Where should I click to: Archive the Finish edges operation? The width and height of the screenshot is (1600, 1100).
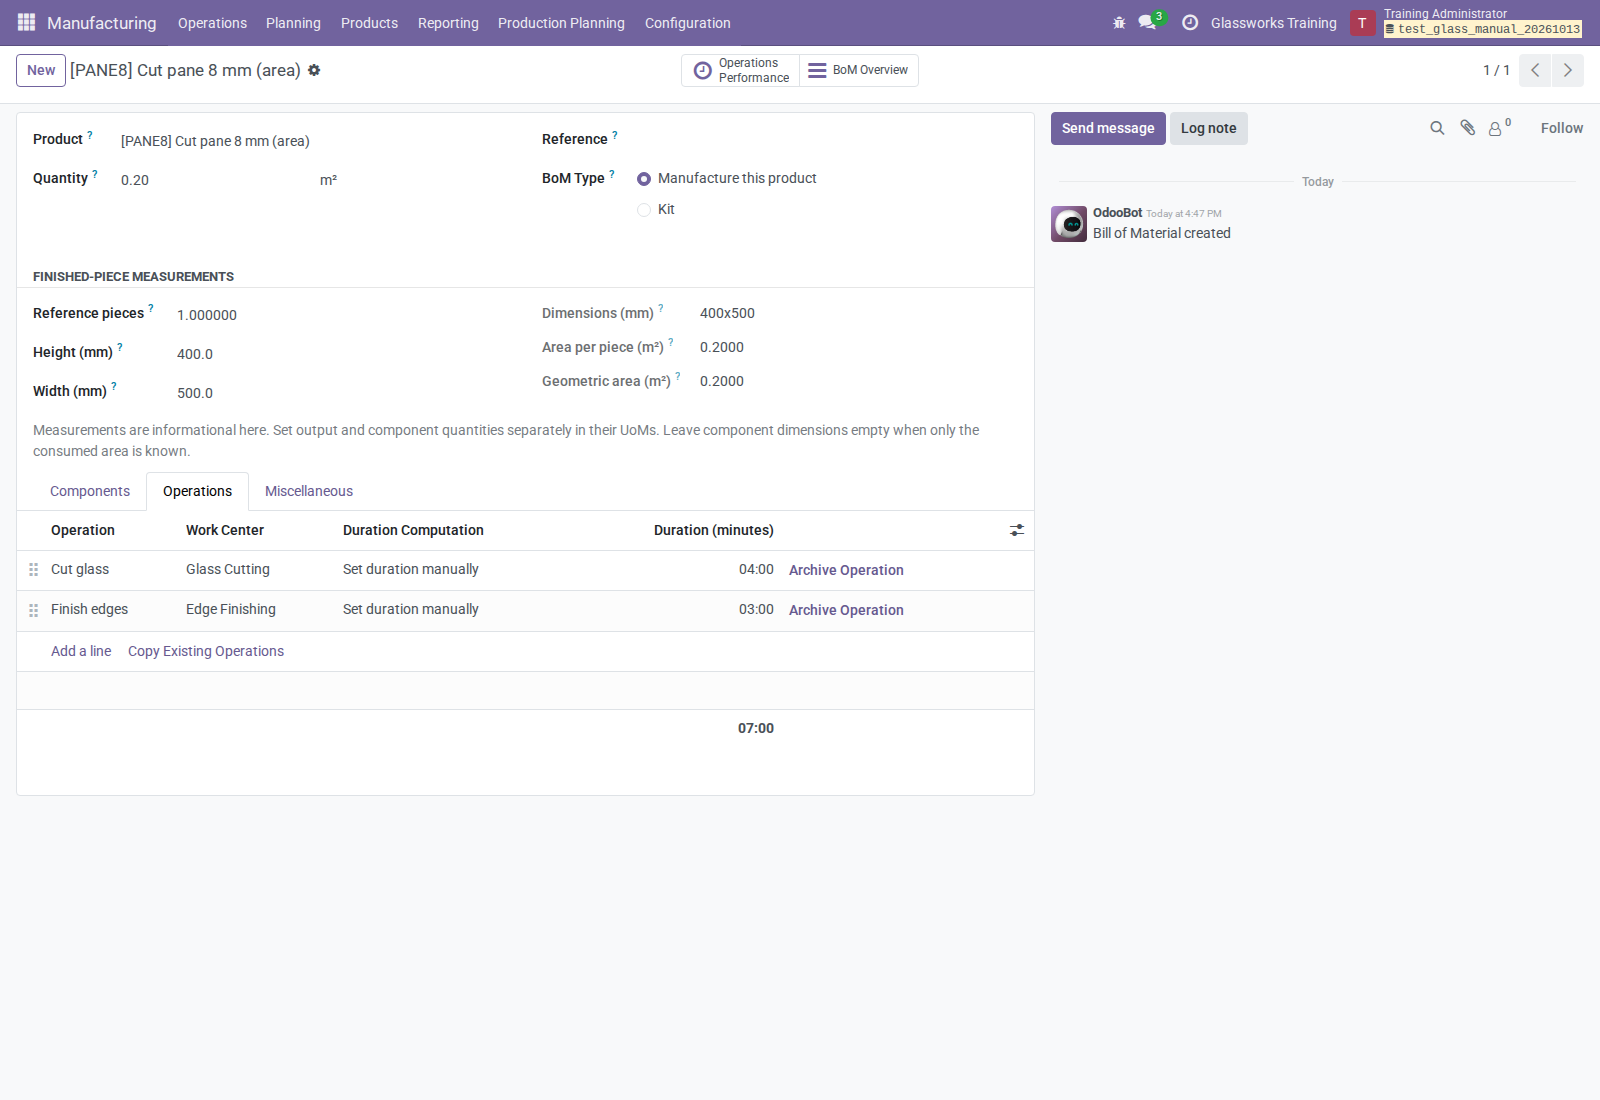pyautogui.click(x=846, y=610)
